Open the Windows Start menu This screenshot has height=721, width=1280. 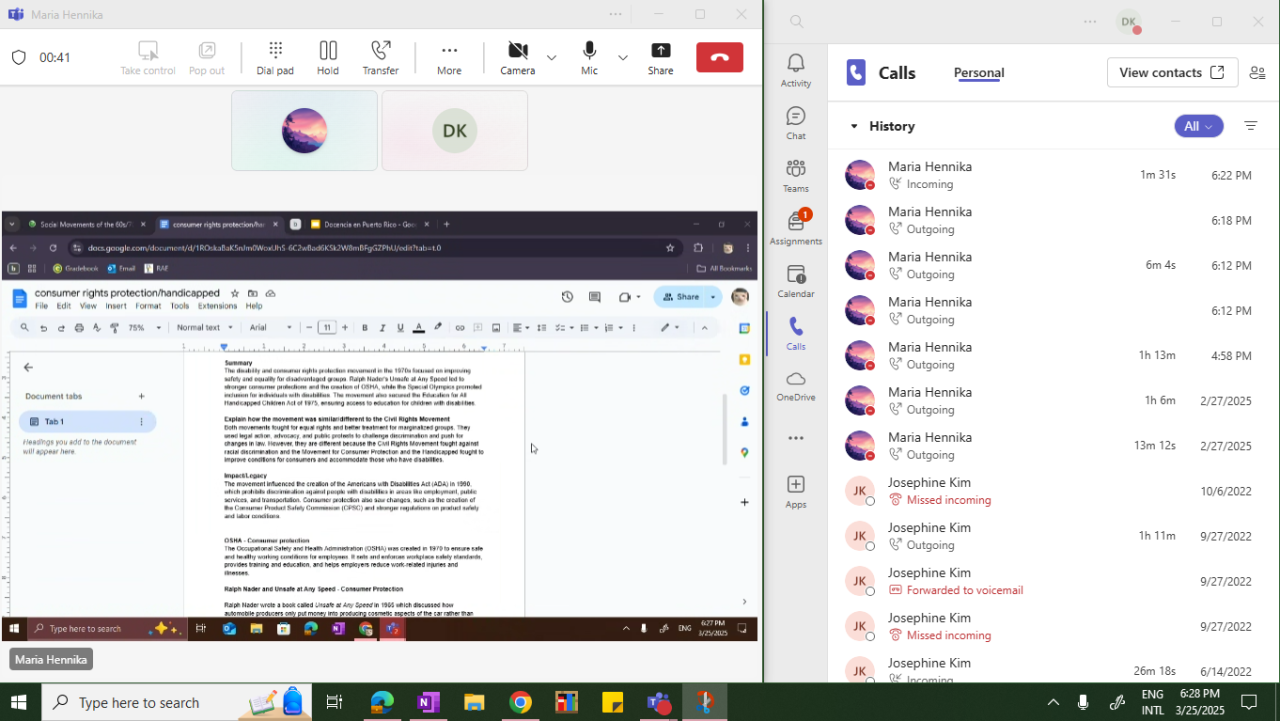pyautogui.click(x=18, y=702)
